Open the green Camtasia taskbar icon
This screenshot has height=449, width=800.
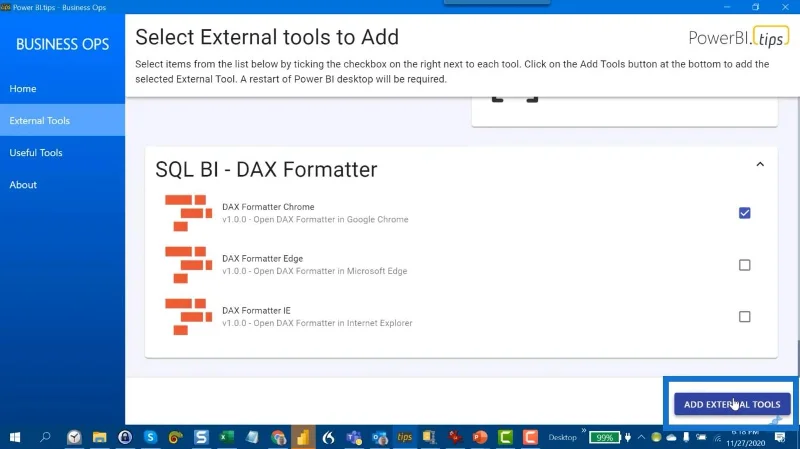[x=505, y=437]
